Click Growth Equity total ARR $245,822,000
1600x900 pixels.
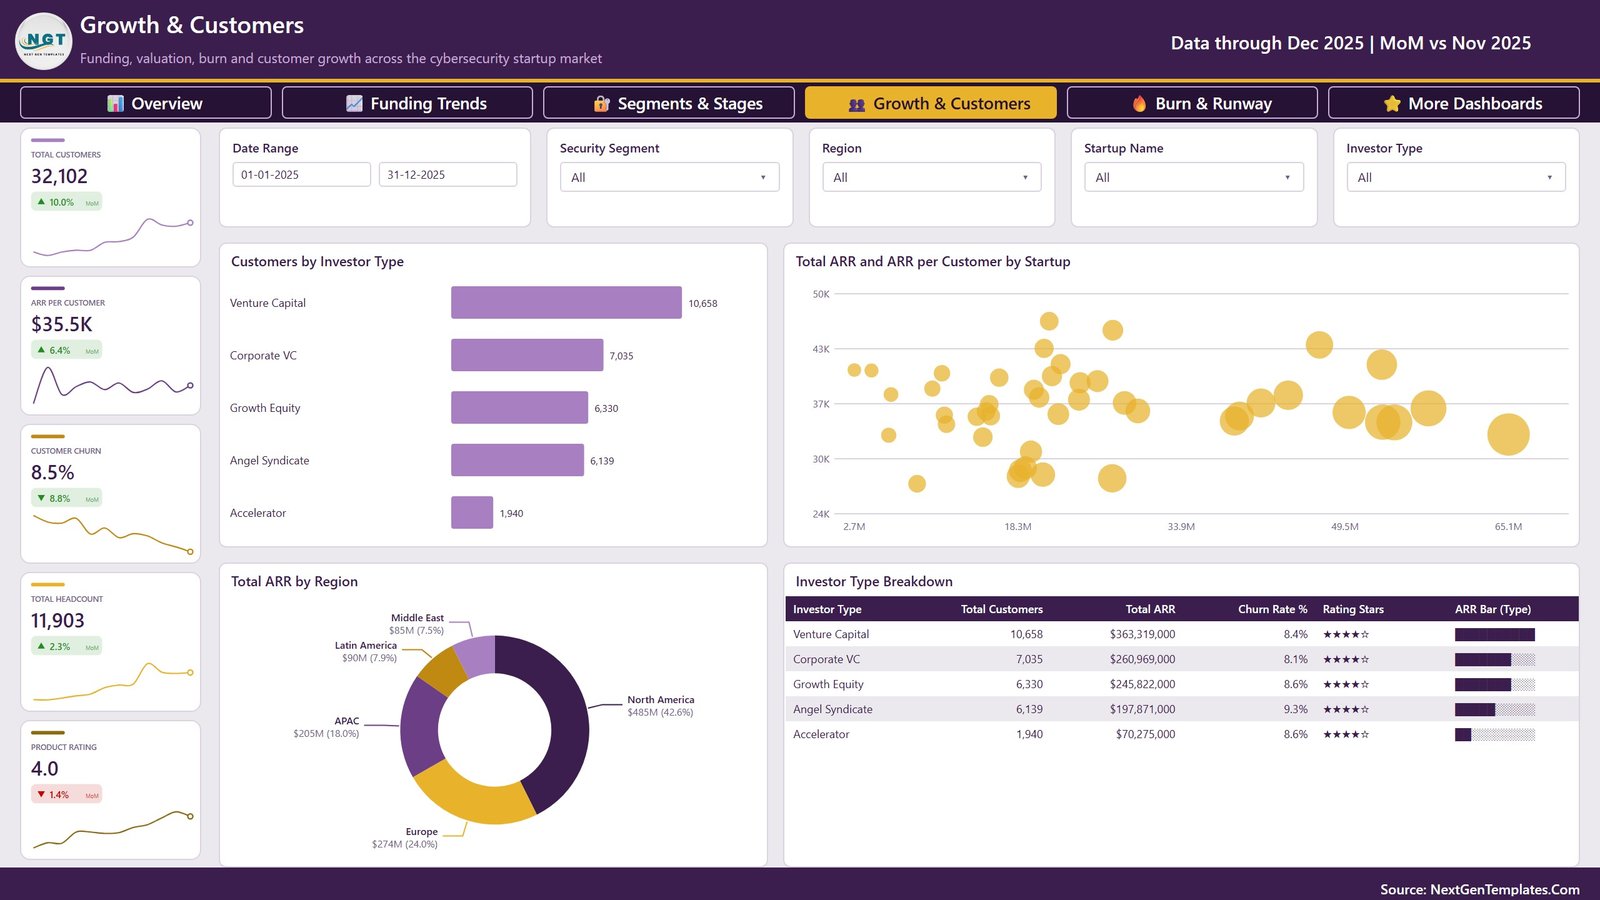tap(1142, 684)
